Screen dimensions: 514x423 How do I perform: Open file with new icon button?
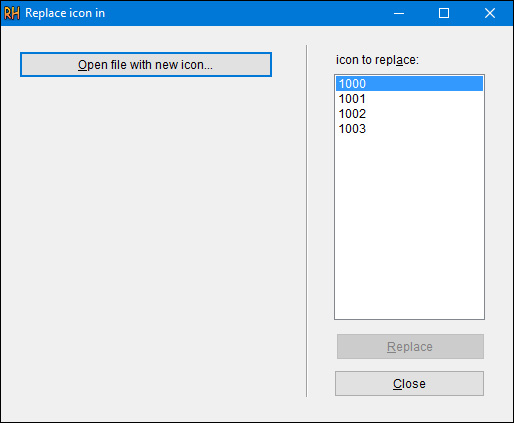[x=146, y=64]
